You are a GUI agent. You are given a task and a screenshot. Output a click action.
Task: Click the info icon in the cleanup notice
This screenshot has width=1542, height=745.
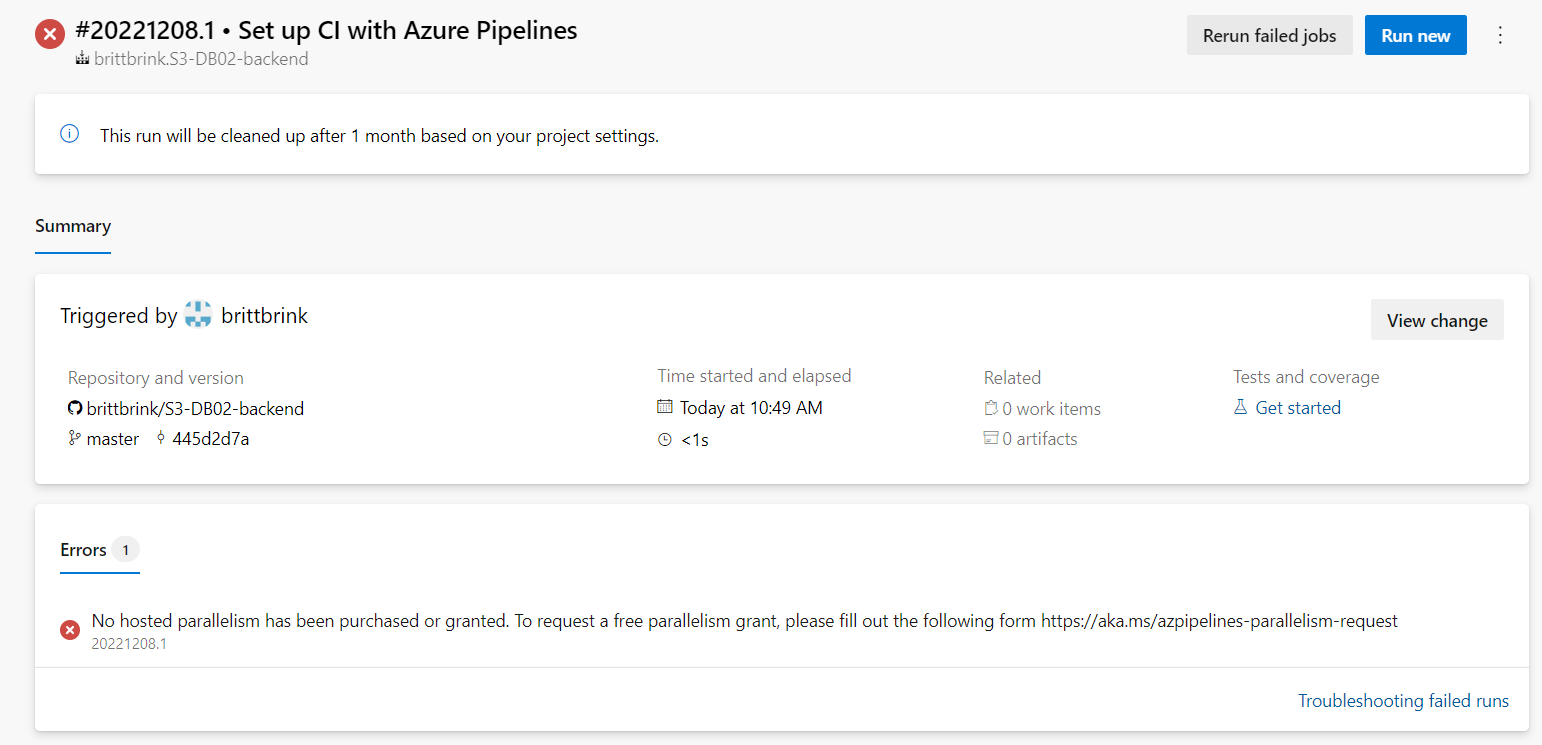point(69,134)
